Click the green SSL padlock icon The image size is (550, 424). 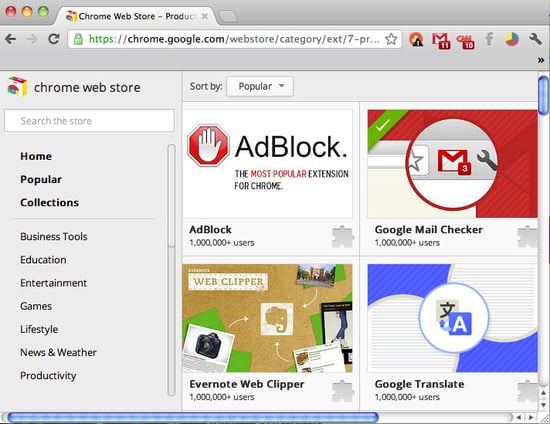coord(78,39)
